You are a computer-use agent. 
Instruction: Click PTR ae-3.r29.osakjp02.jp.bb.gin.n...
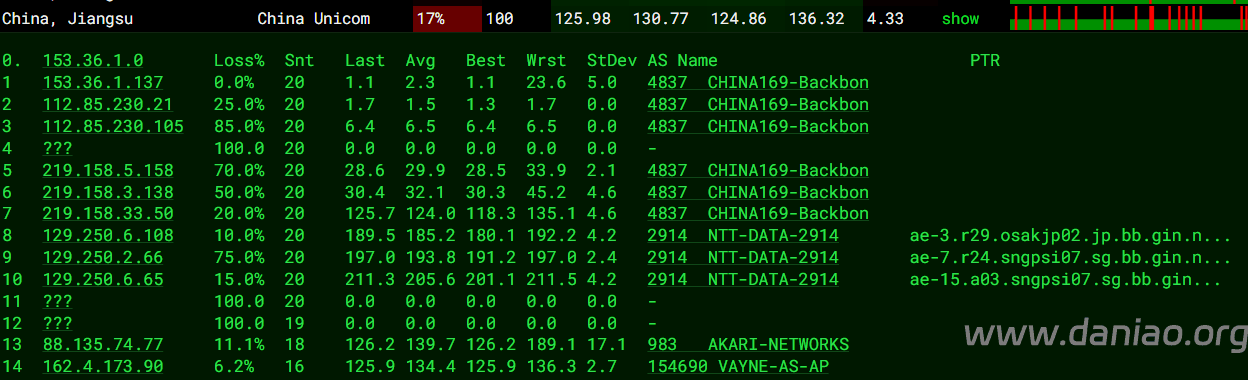pos(1071,236)
